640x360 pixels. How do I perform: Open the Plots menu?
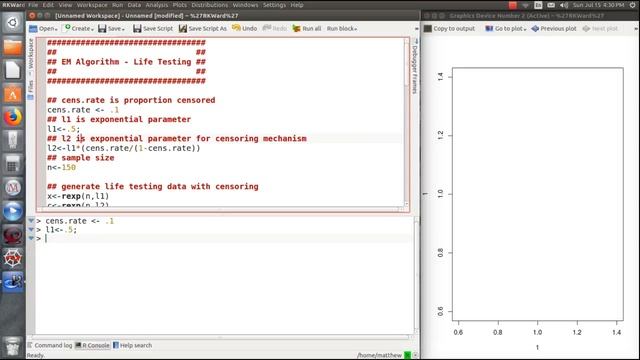coord(180,5)
